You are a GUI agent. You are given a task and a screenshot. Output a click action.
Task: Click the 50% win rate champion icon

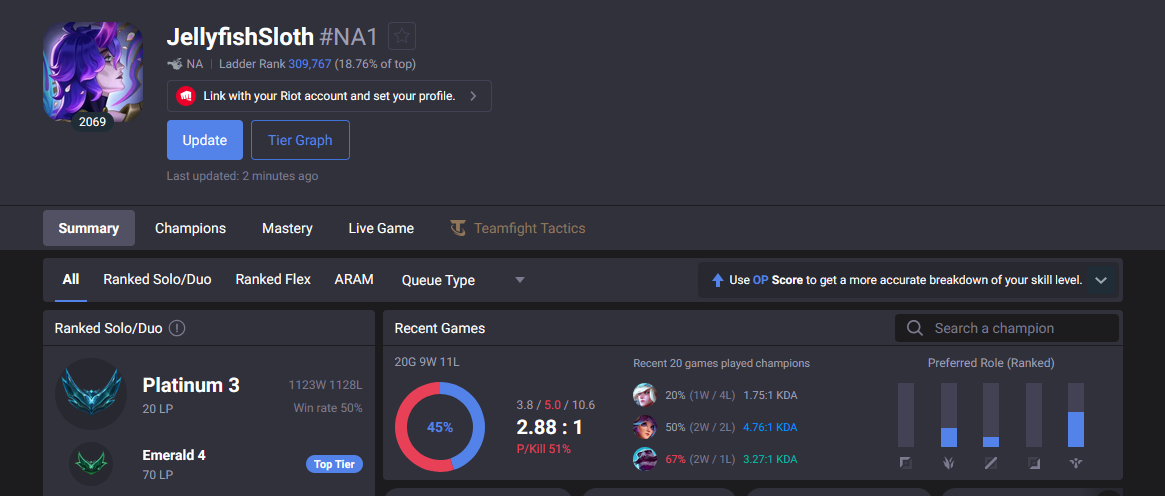645,427
